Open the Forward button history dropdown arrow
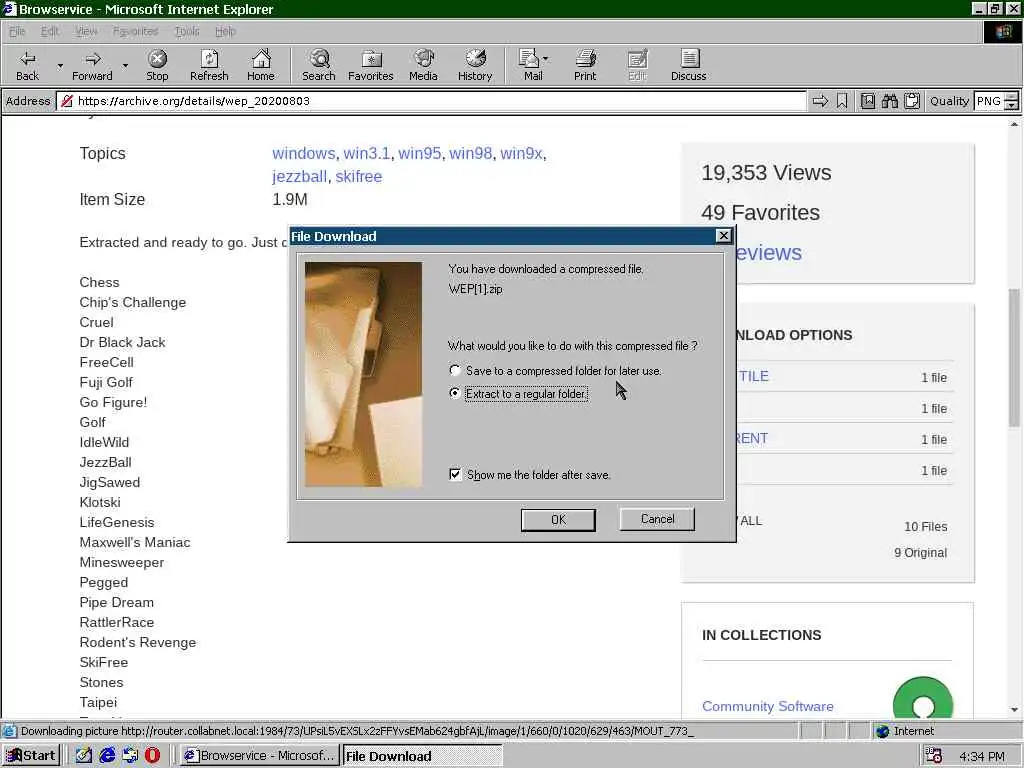 pos(125,66)
